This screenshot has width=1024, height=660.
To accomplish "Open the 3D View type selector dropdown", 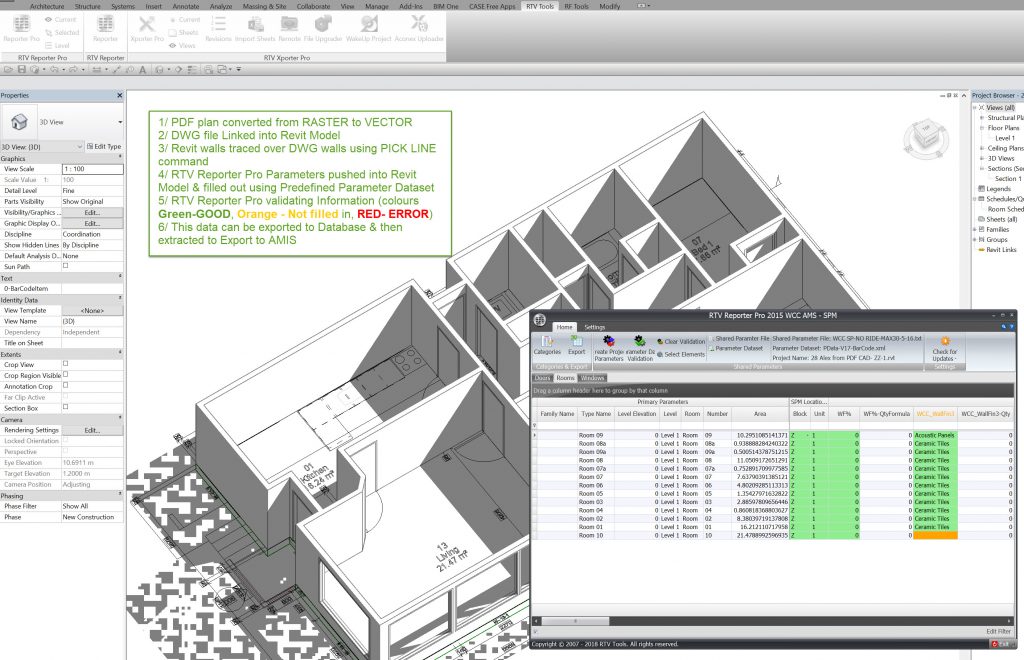I will point(120,121).
